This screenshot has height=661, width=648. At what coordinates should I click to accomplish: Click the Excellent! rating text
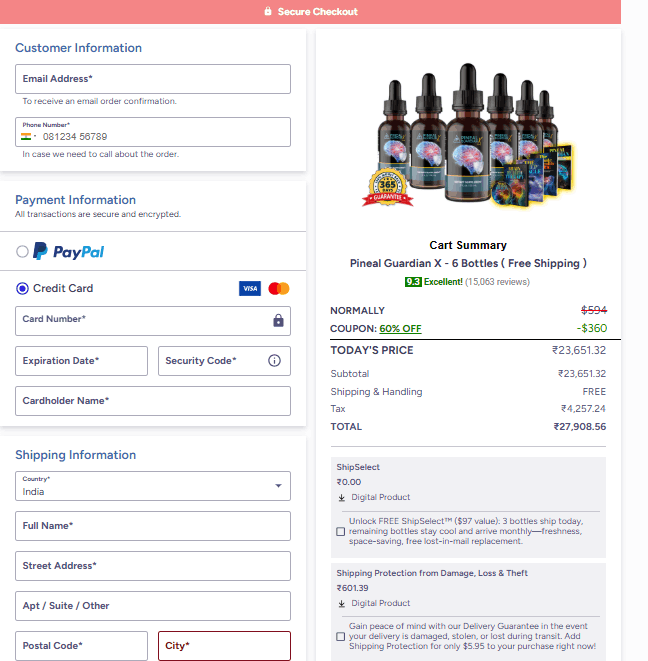tap(443, 282)
